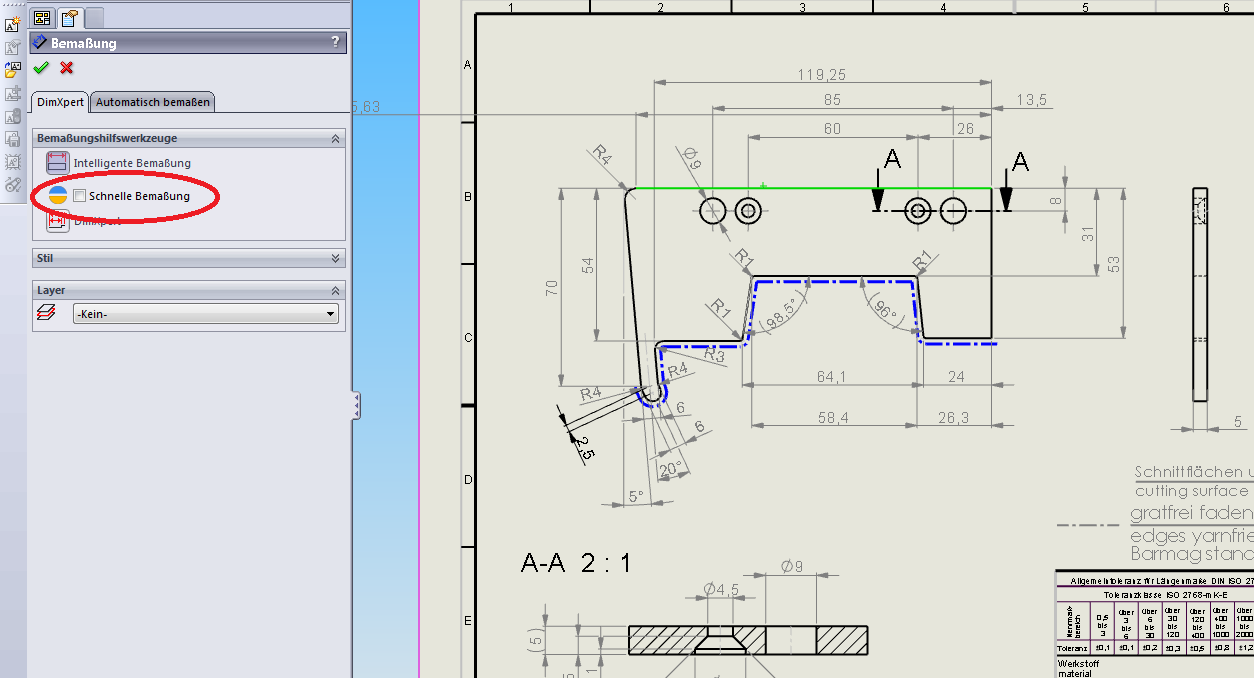Open help for the Bemaßung panel

(335, 43)
